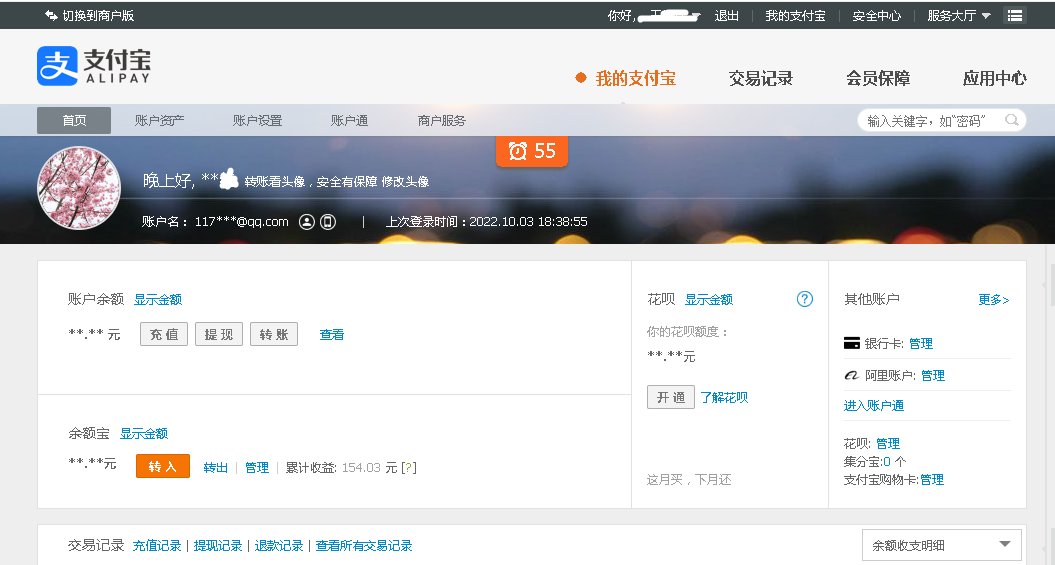Click 我的支付宝 in top bar

coord(795,15)
